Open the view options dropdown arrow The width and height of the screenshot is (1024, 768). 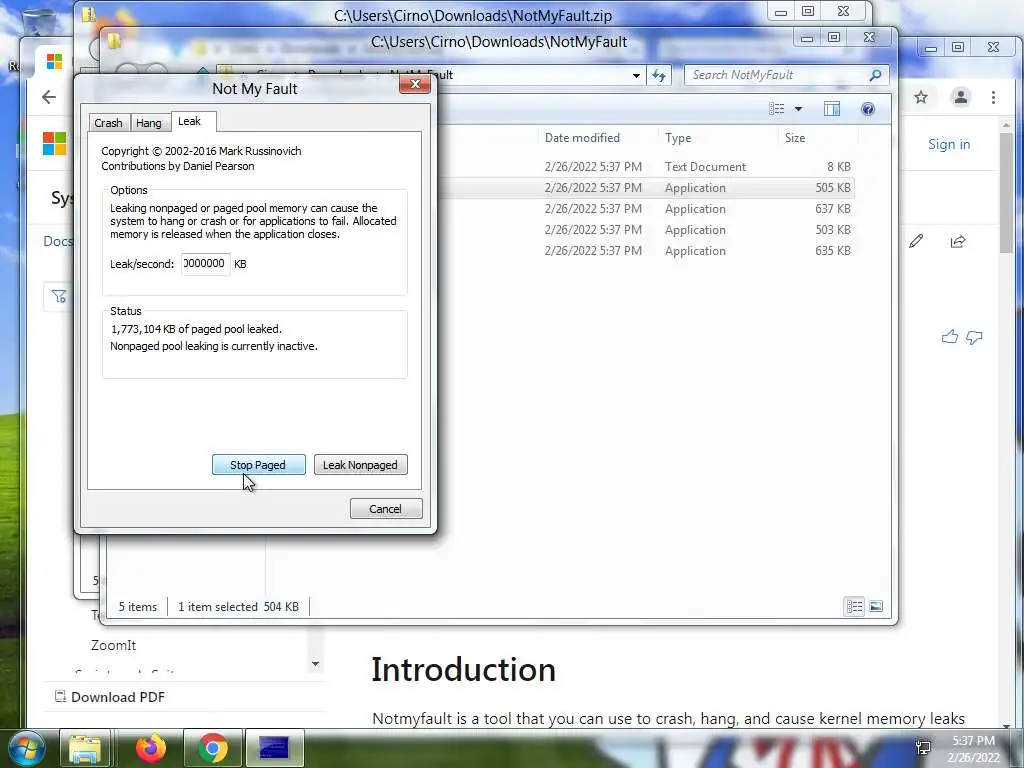coord(798,109)
